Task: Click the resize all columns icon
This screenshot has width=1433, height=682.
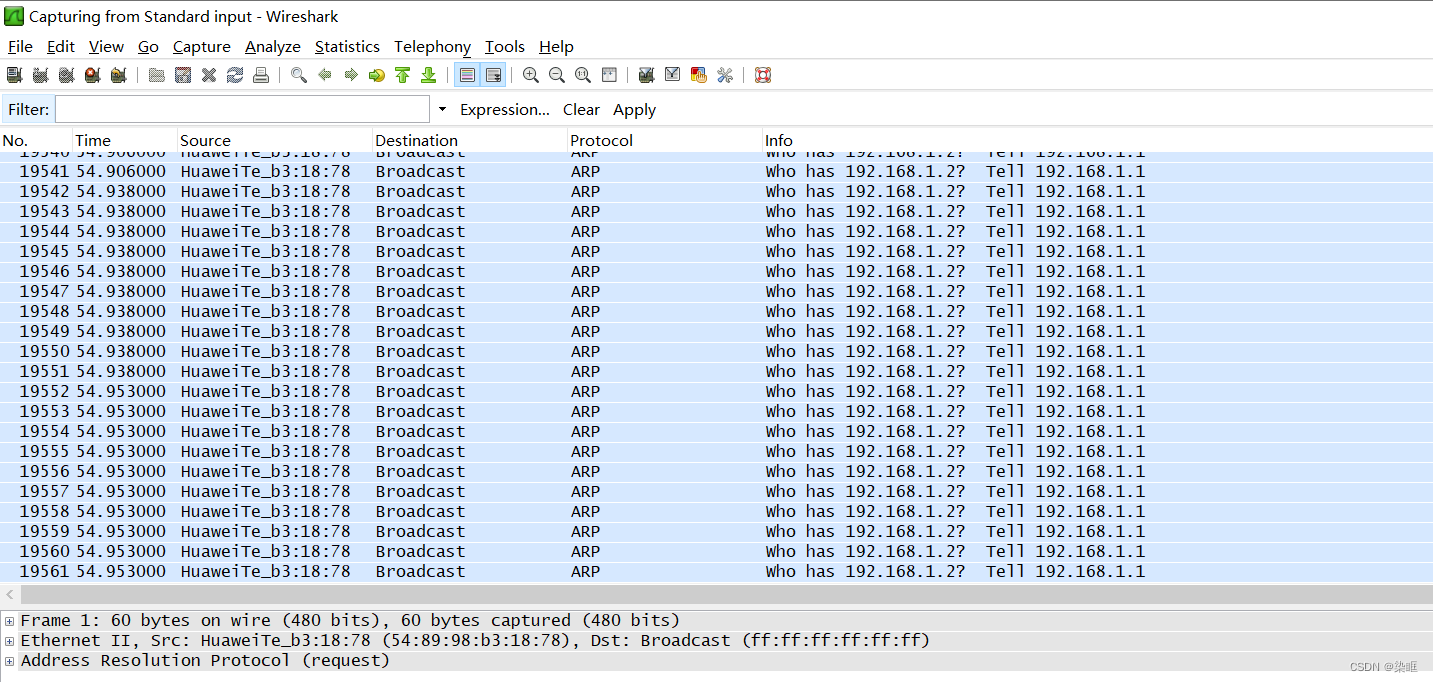Action: tap(609, 75)
